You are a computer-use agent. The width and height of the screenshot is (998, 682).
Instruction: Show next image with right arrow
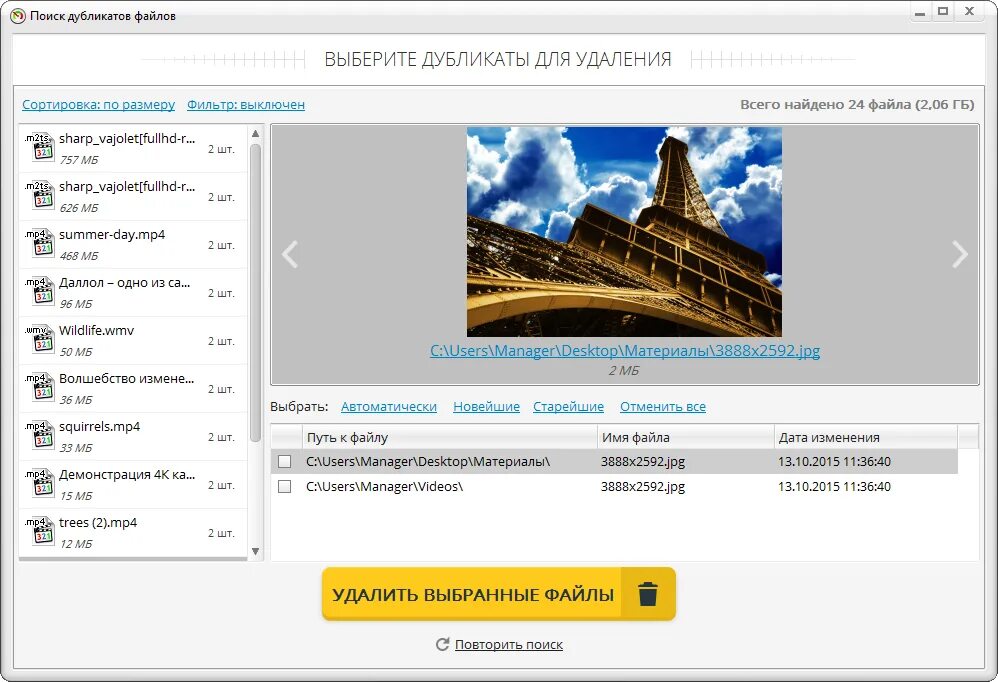(959, 254)
